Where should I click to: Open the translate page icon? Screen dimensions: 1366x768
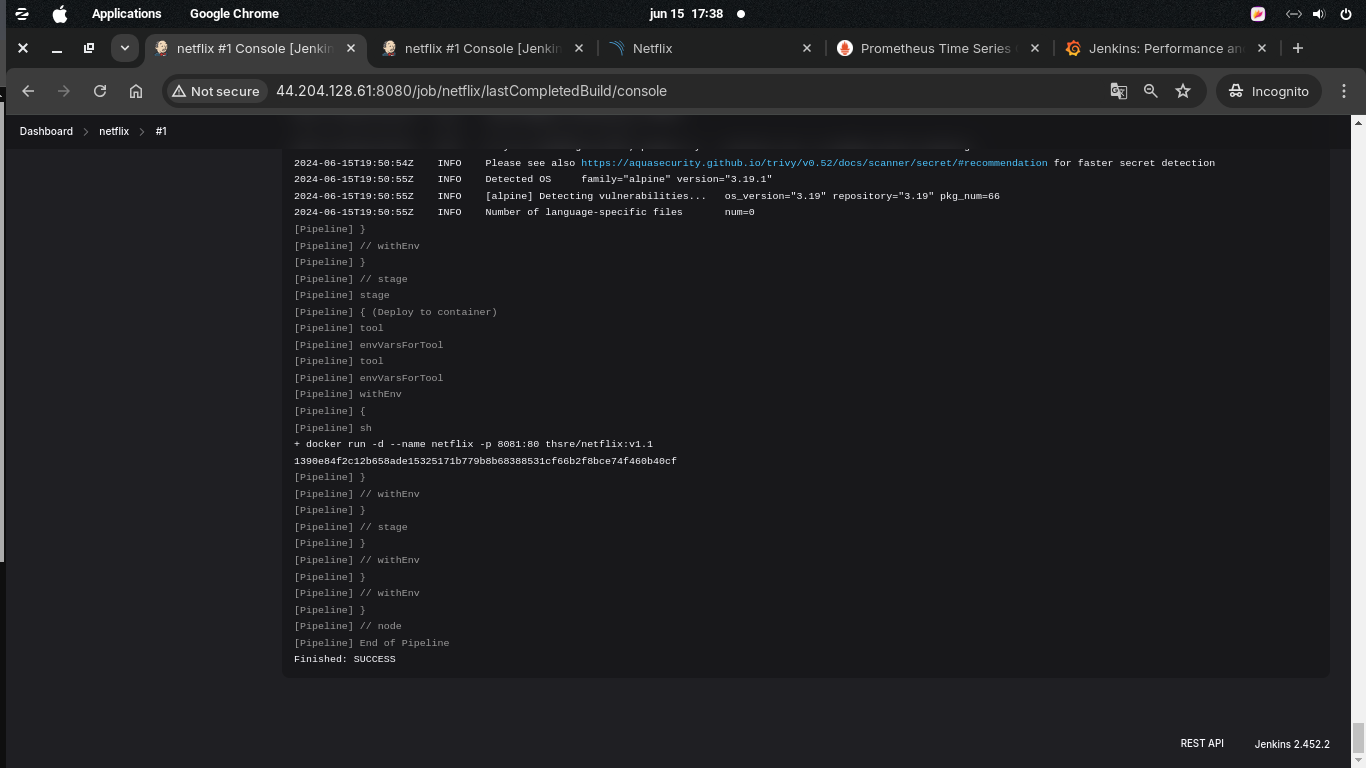coord(1119,91)
